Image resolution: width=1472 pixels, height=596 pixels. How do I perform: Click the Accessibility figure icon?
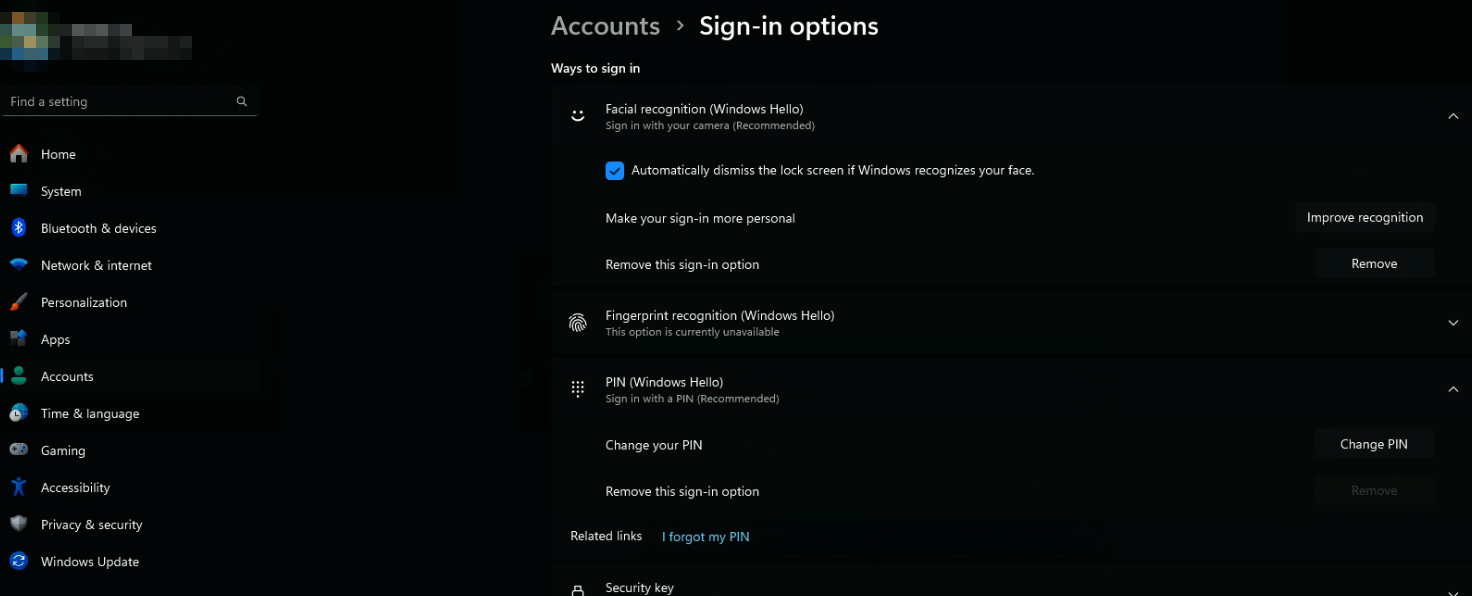(18, 487)
